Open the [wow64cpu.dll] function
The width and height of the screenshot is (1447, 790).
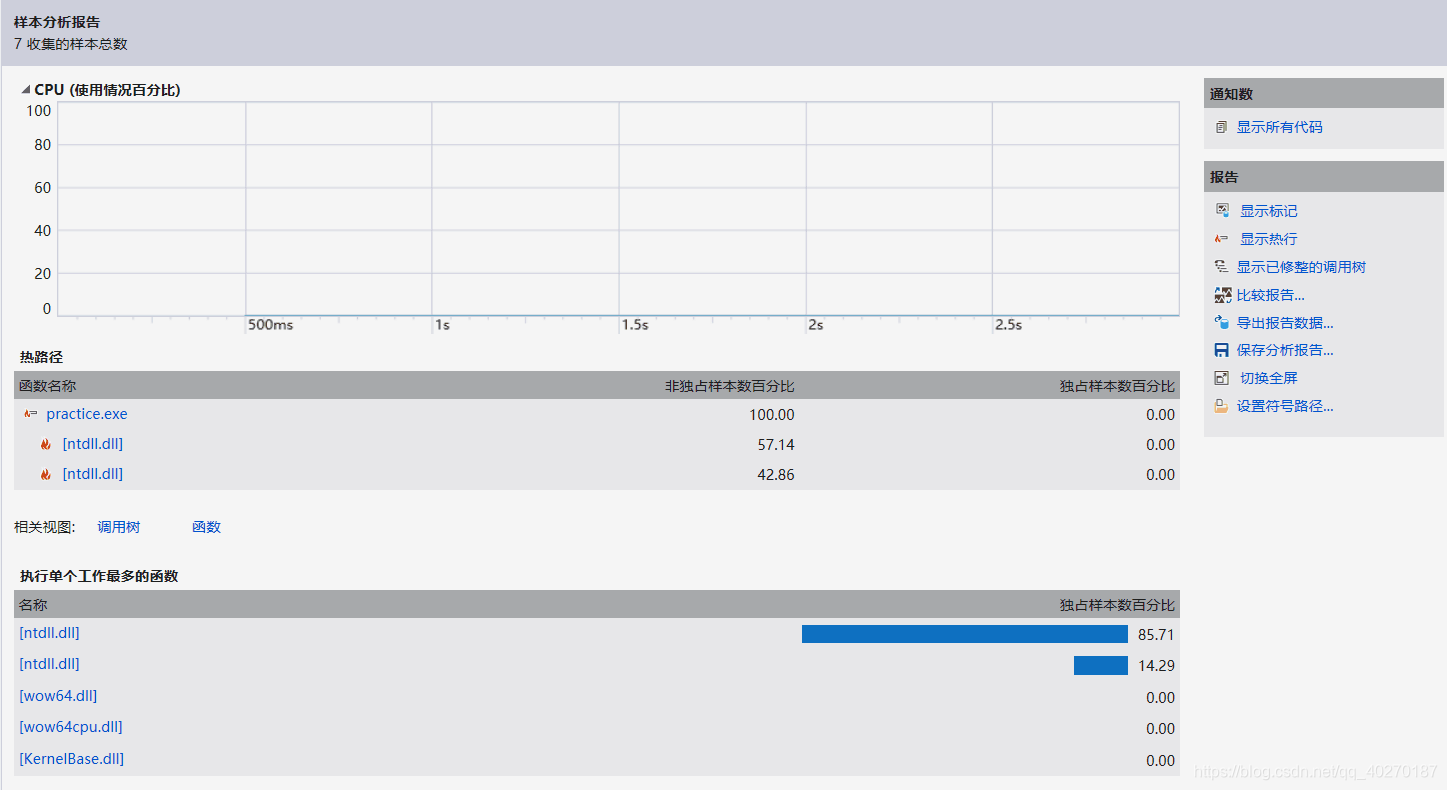(71, 727)
